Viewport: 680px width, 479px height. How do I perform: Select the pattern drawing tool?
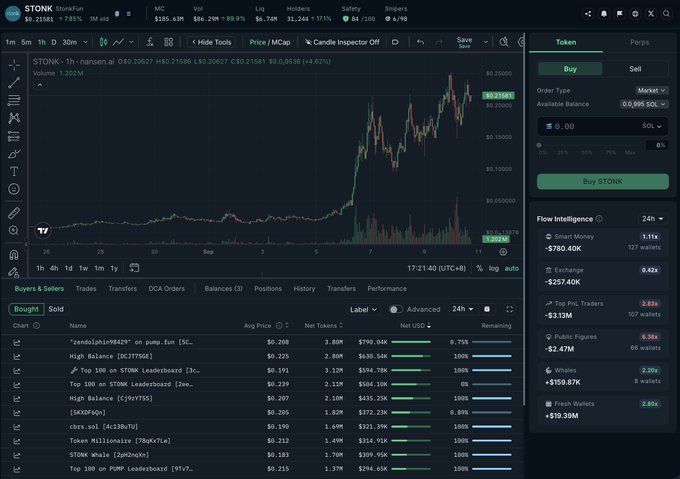14,118
